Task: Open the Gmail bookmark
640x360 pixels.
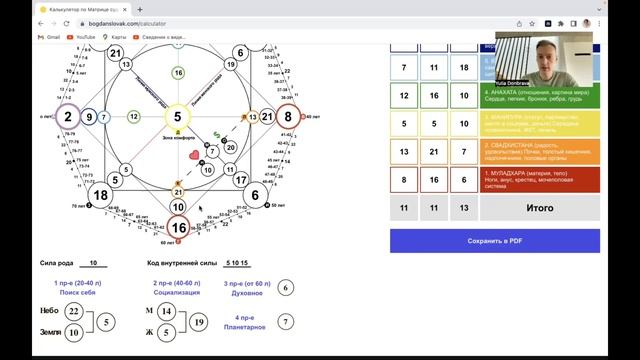Action: [x=49, y=37]
